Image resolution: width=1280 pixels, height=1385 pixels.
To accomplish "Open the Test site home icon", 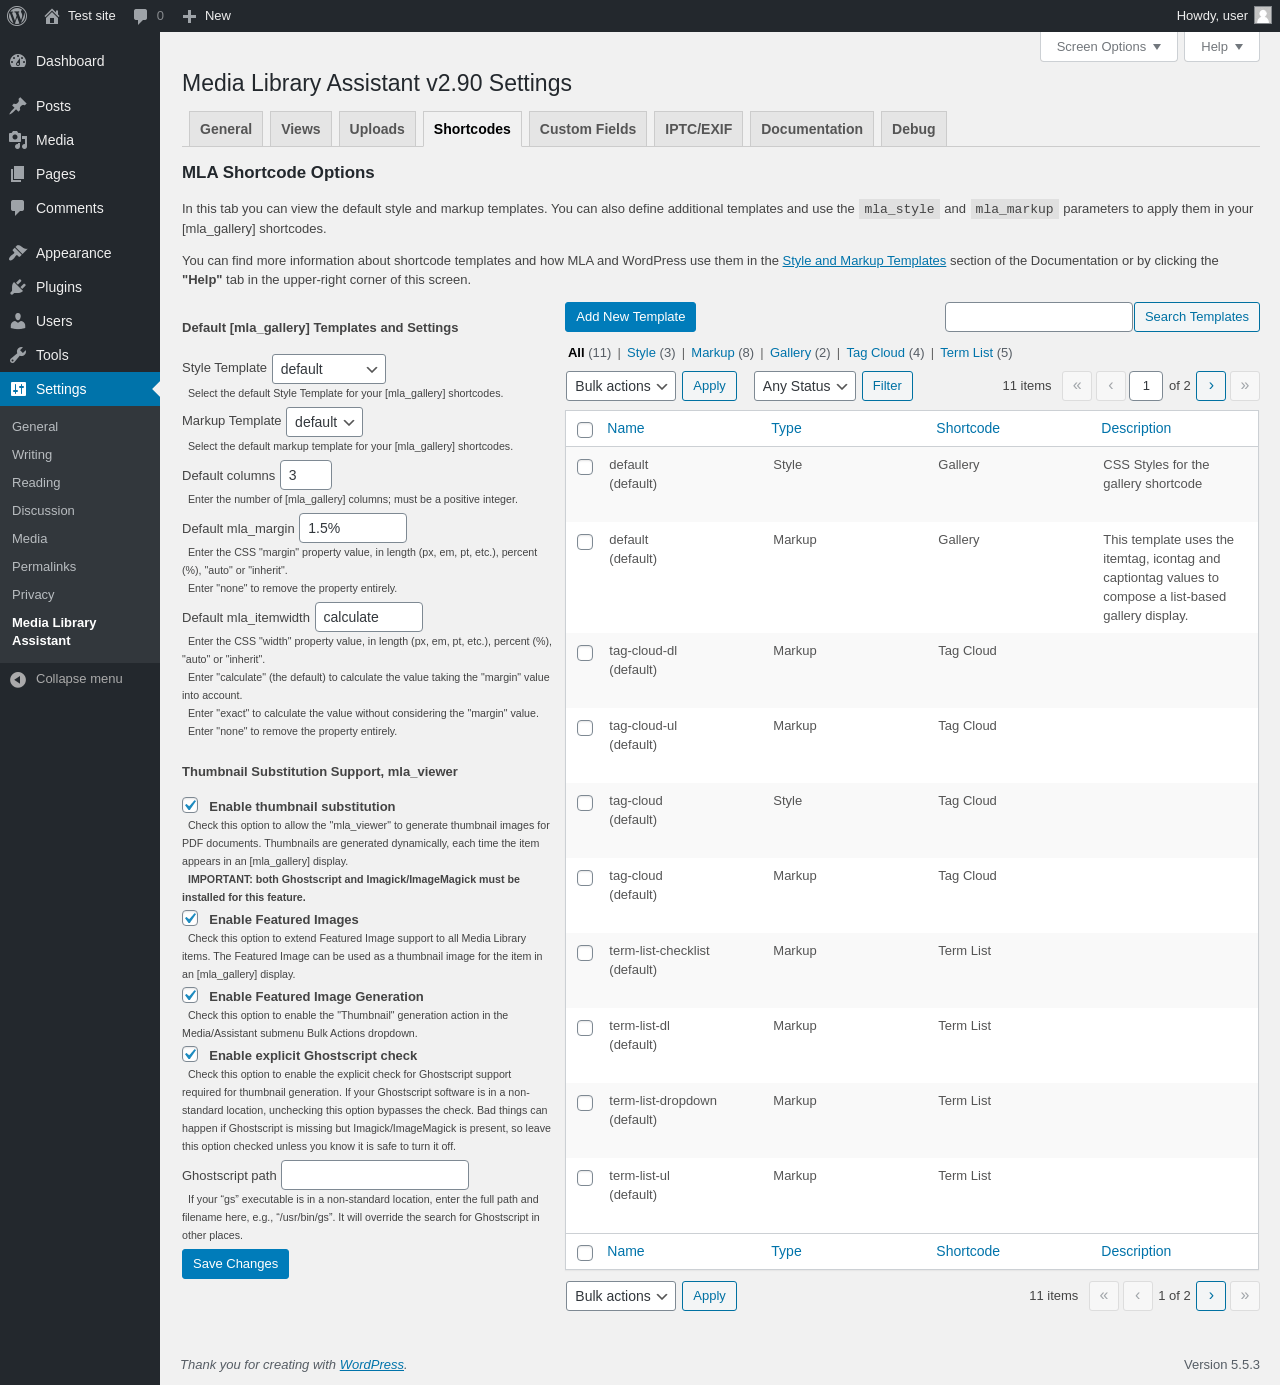I will (52, 16).
